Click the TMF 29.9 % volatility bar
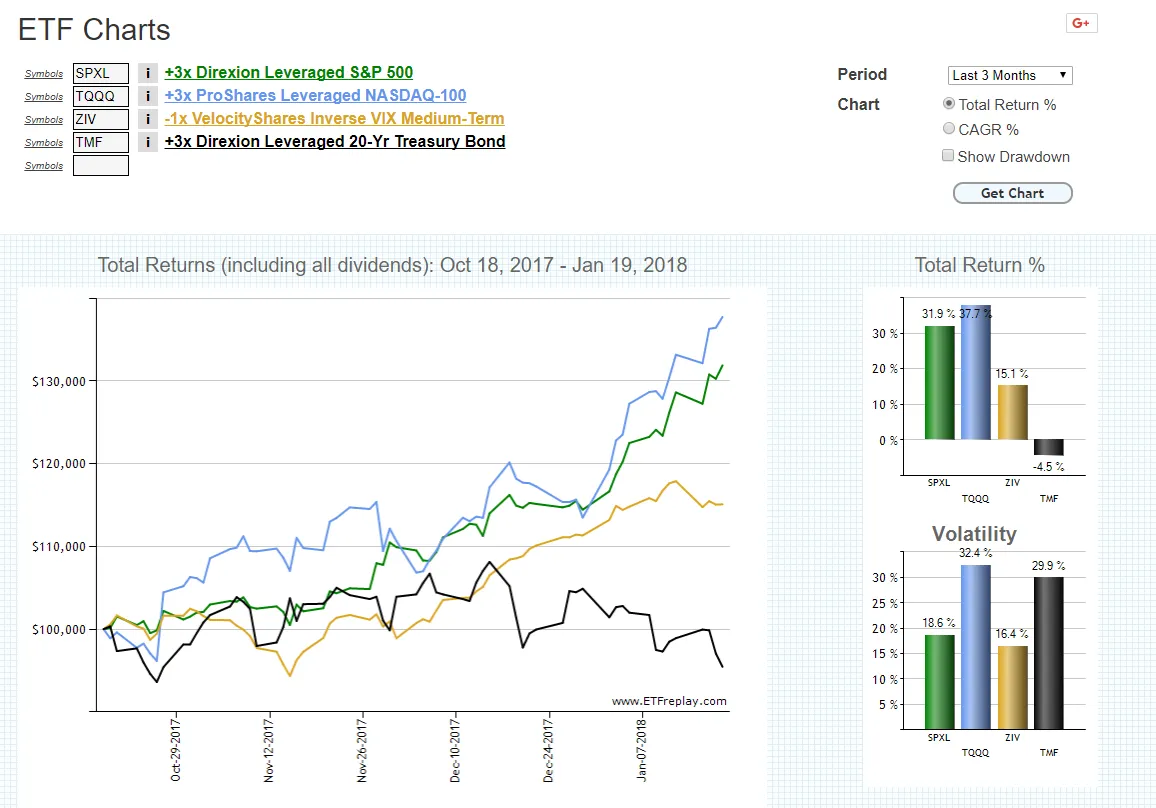 point(1048,653)
